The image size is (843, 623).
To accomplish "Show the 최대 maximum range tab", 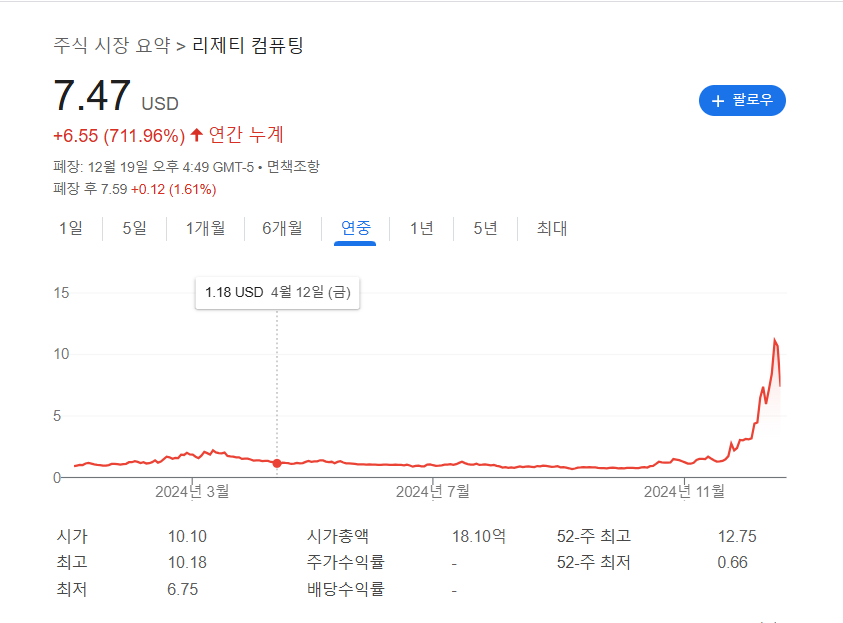I will (x=552, y=228).
